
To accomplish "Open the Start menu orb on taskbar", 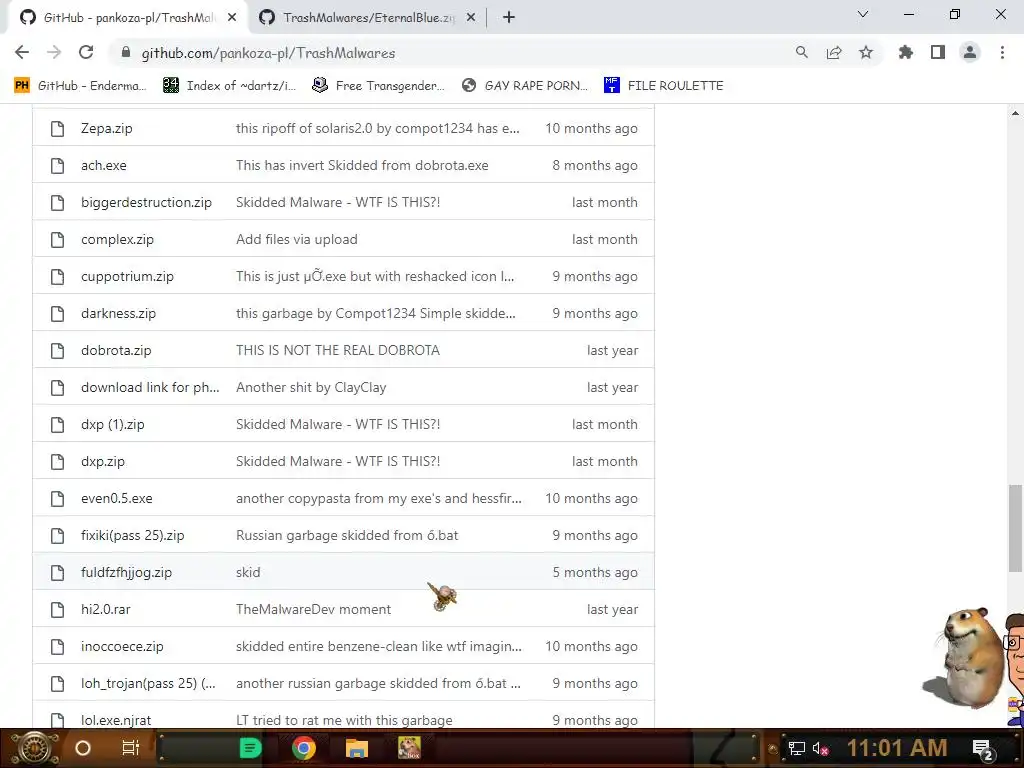I will [34, 748].
